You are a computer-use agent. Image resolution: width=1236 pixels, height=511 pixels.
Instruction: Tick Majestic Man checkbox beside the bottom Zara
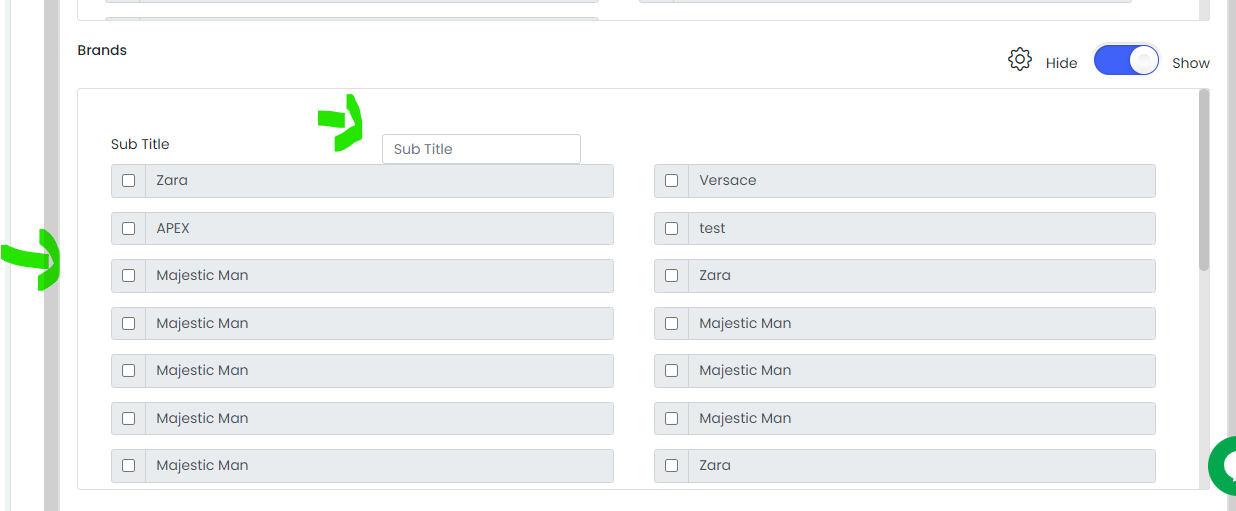128,466
